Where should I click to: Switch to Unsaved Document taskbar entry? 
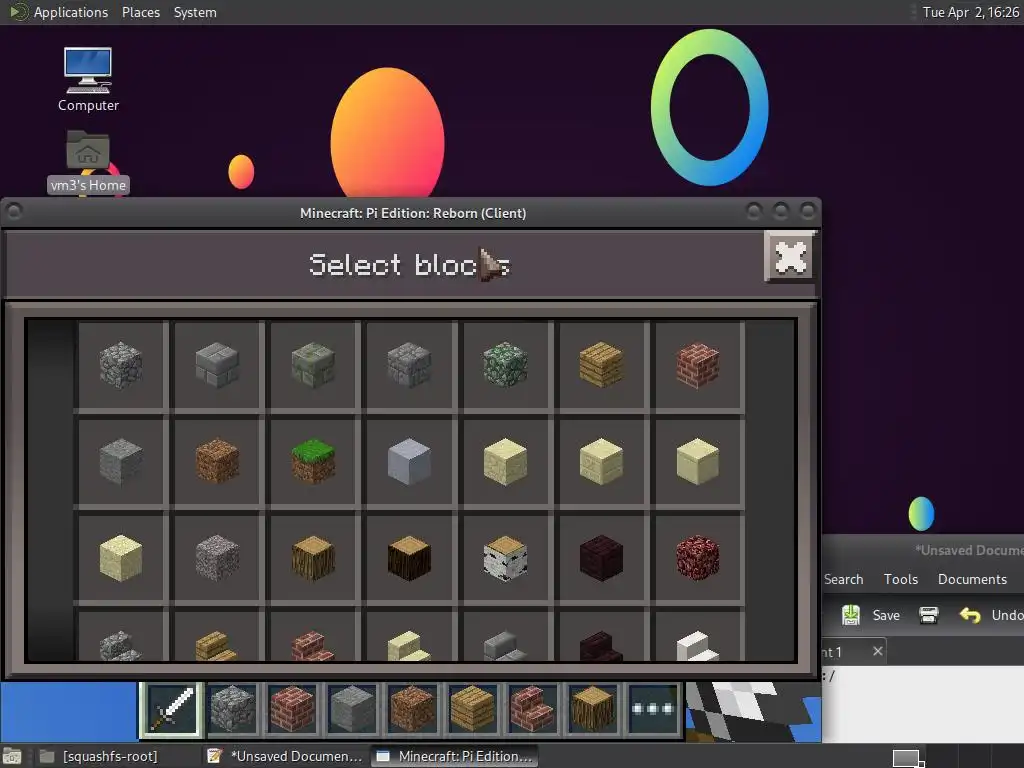click(285, 756)
